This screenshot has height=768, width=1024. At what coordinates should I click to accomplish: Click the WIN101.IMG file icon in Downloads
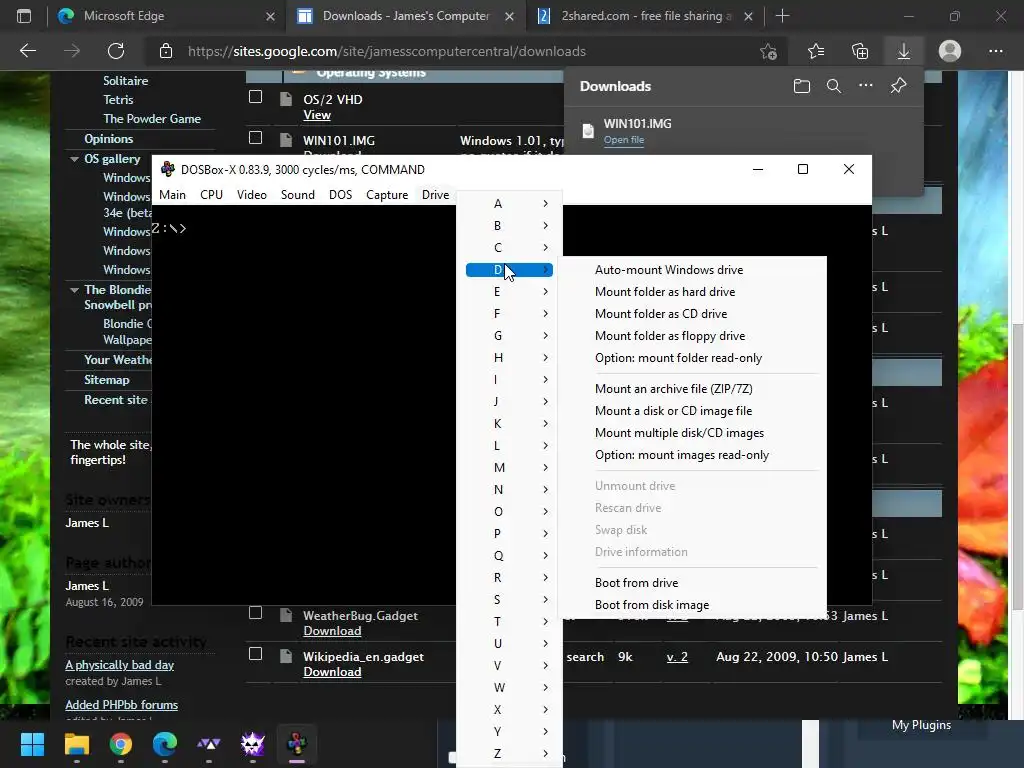(588, 131)
